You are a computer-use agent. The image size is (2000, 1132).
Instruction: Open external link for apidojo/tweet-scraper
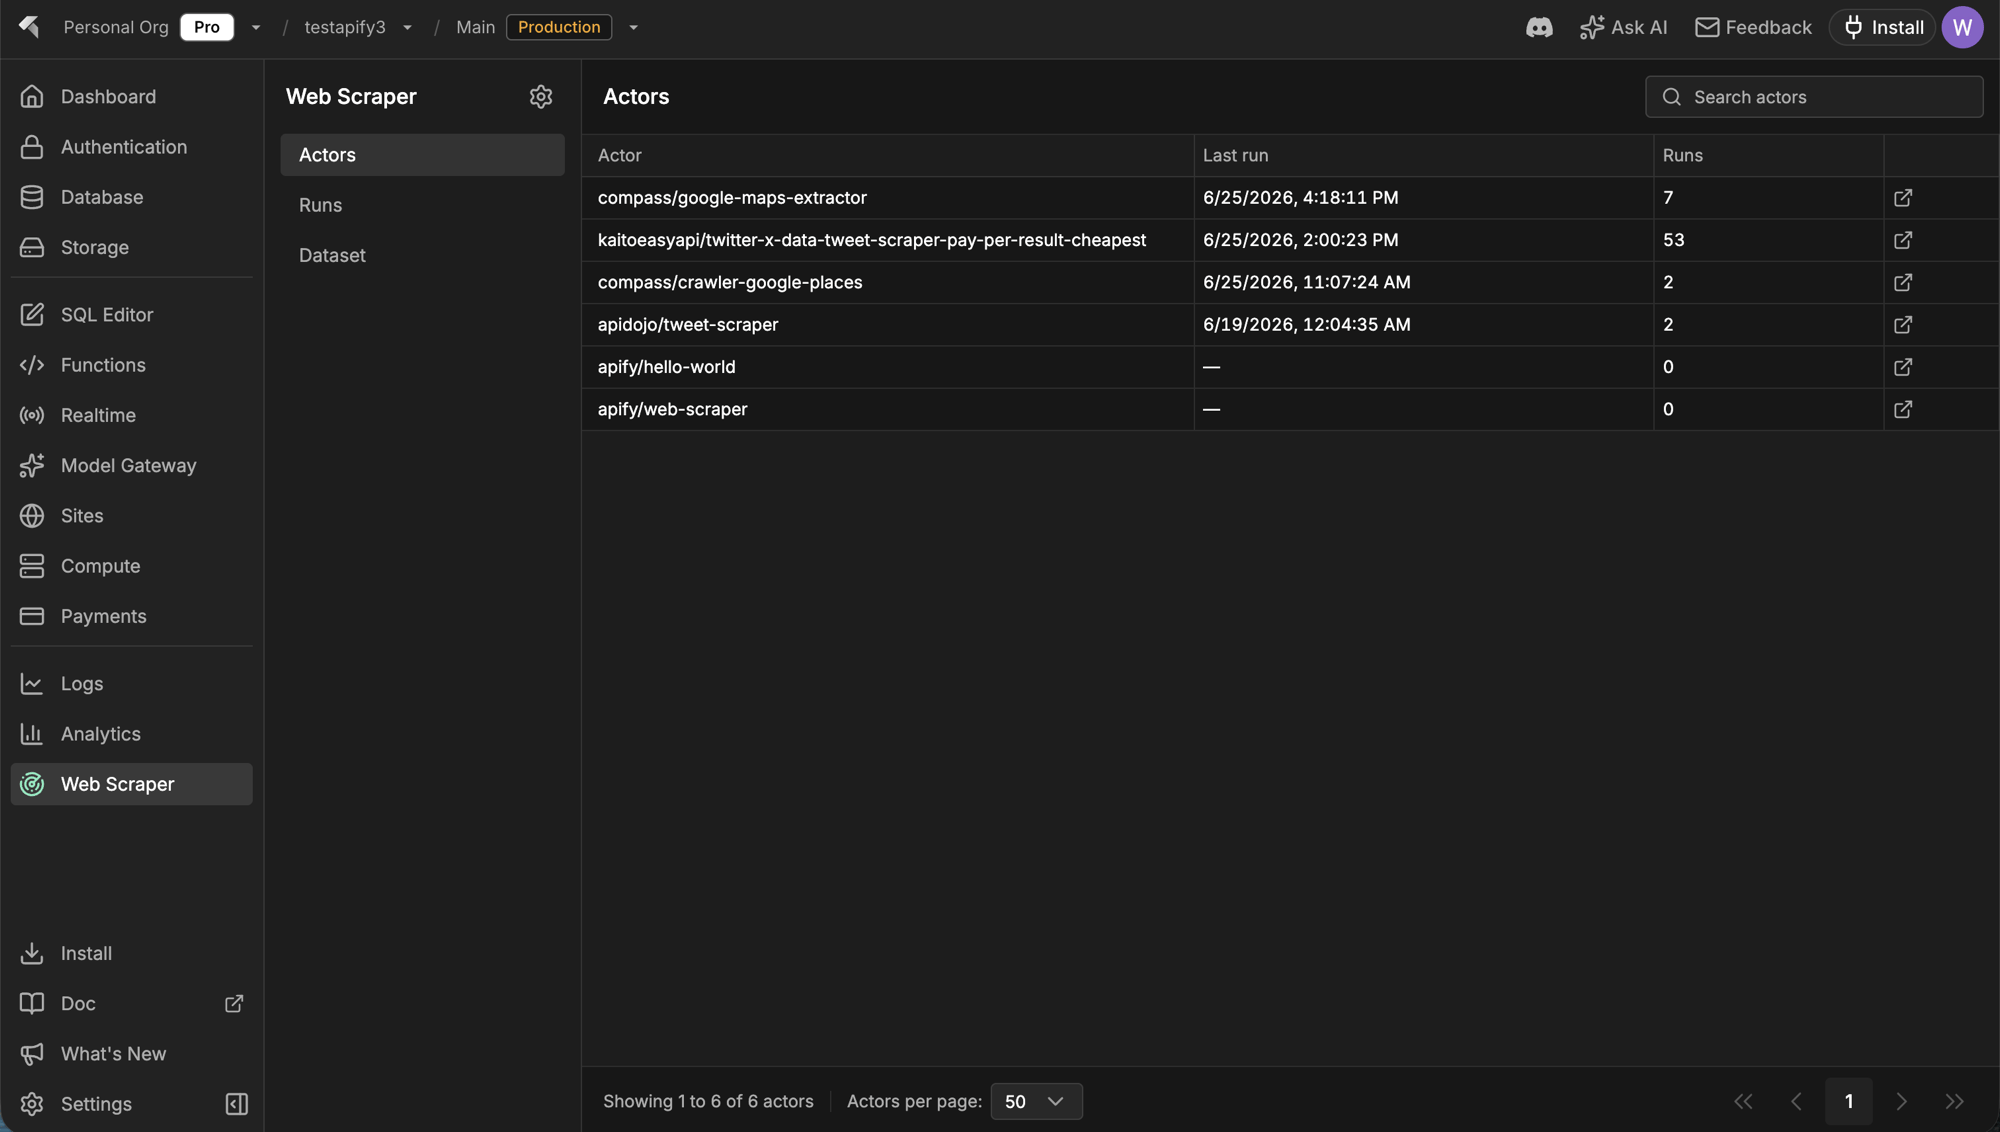[1903, 325]
